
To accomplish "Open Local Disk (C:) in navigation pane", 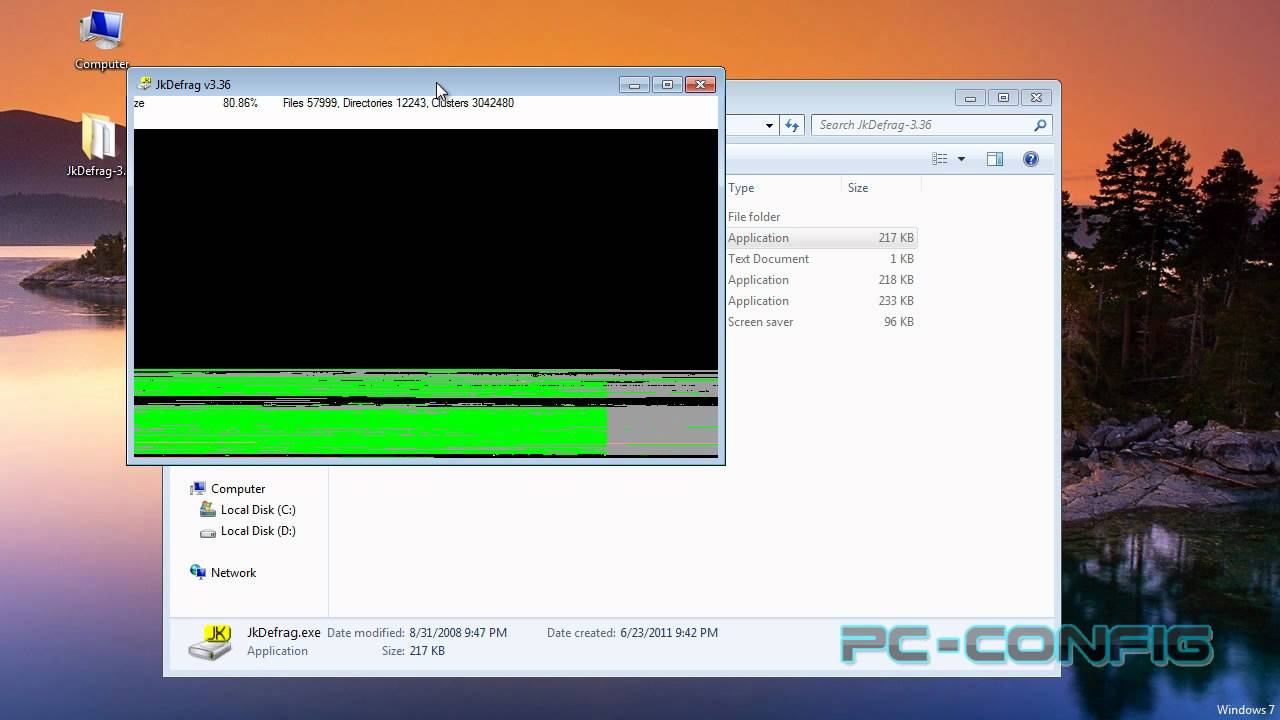I will pyautogui.click(x=258, y=510).
